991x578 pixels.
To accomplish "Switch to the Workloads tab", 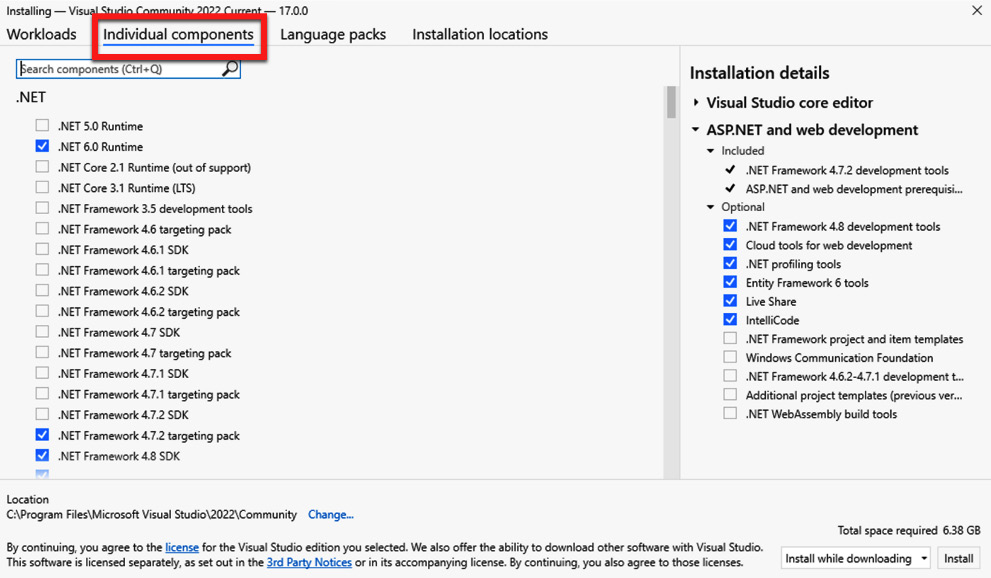I will click(x=42, y=34).
